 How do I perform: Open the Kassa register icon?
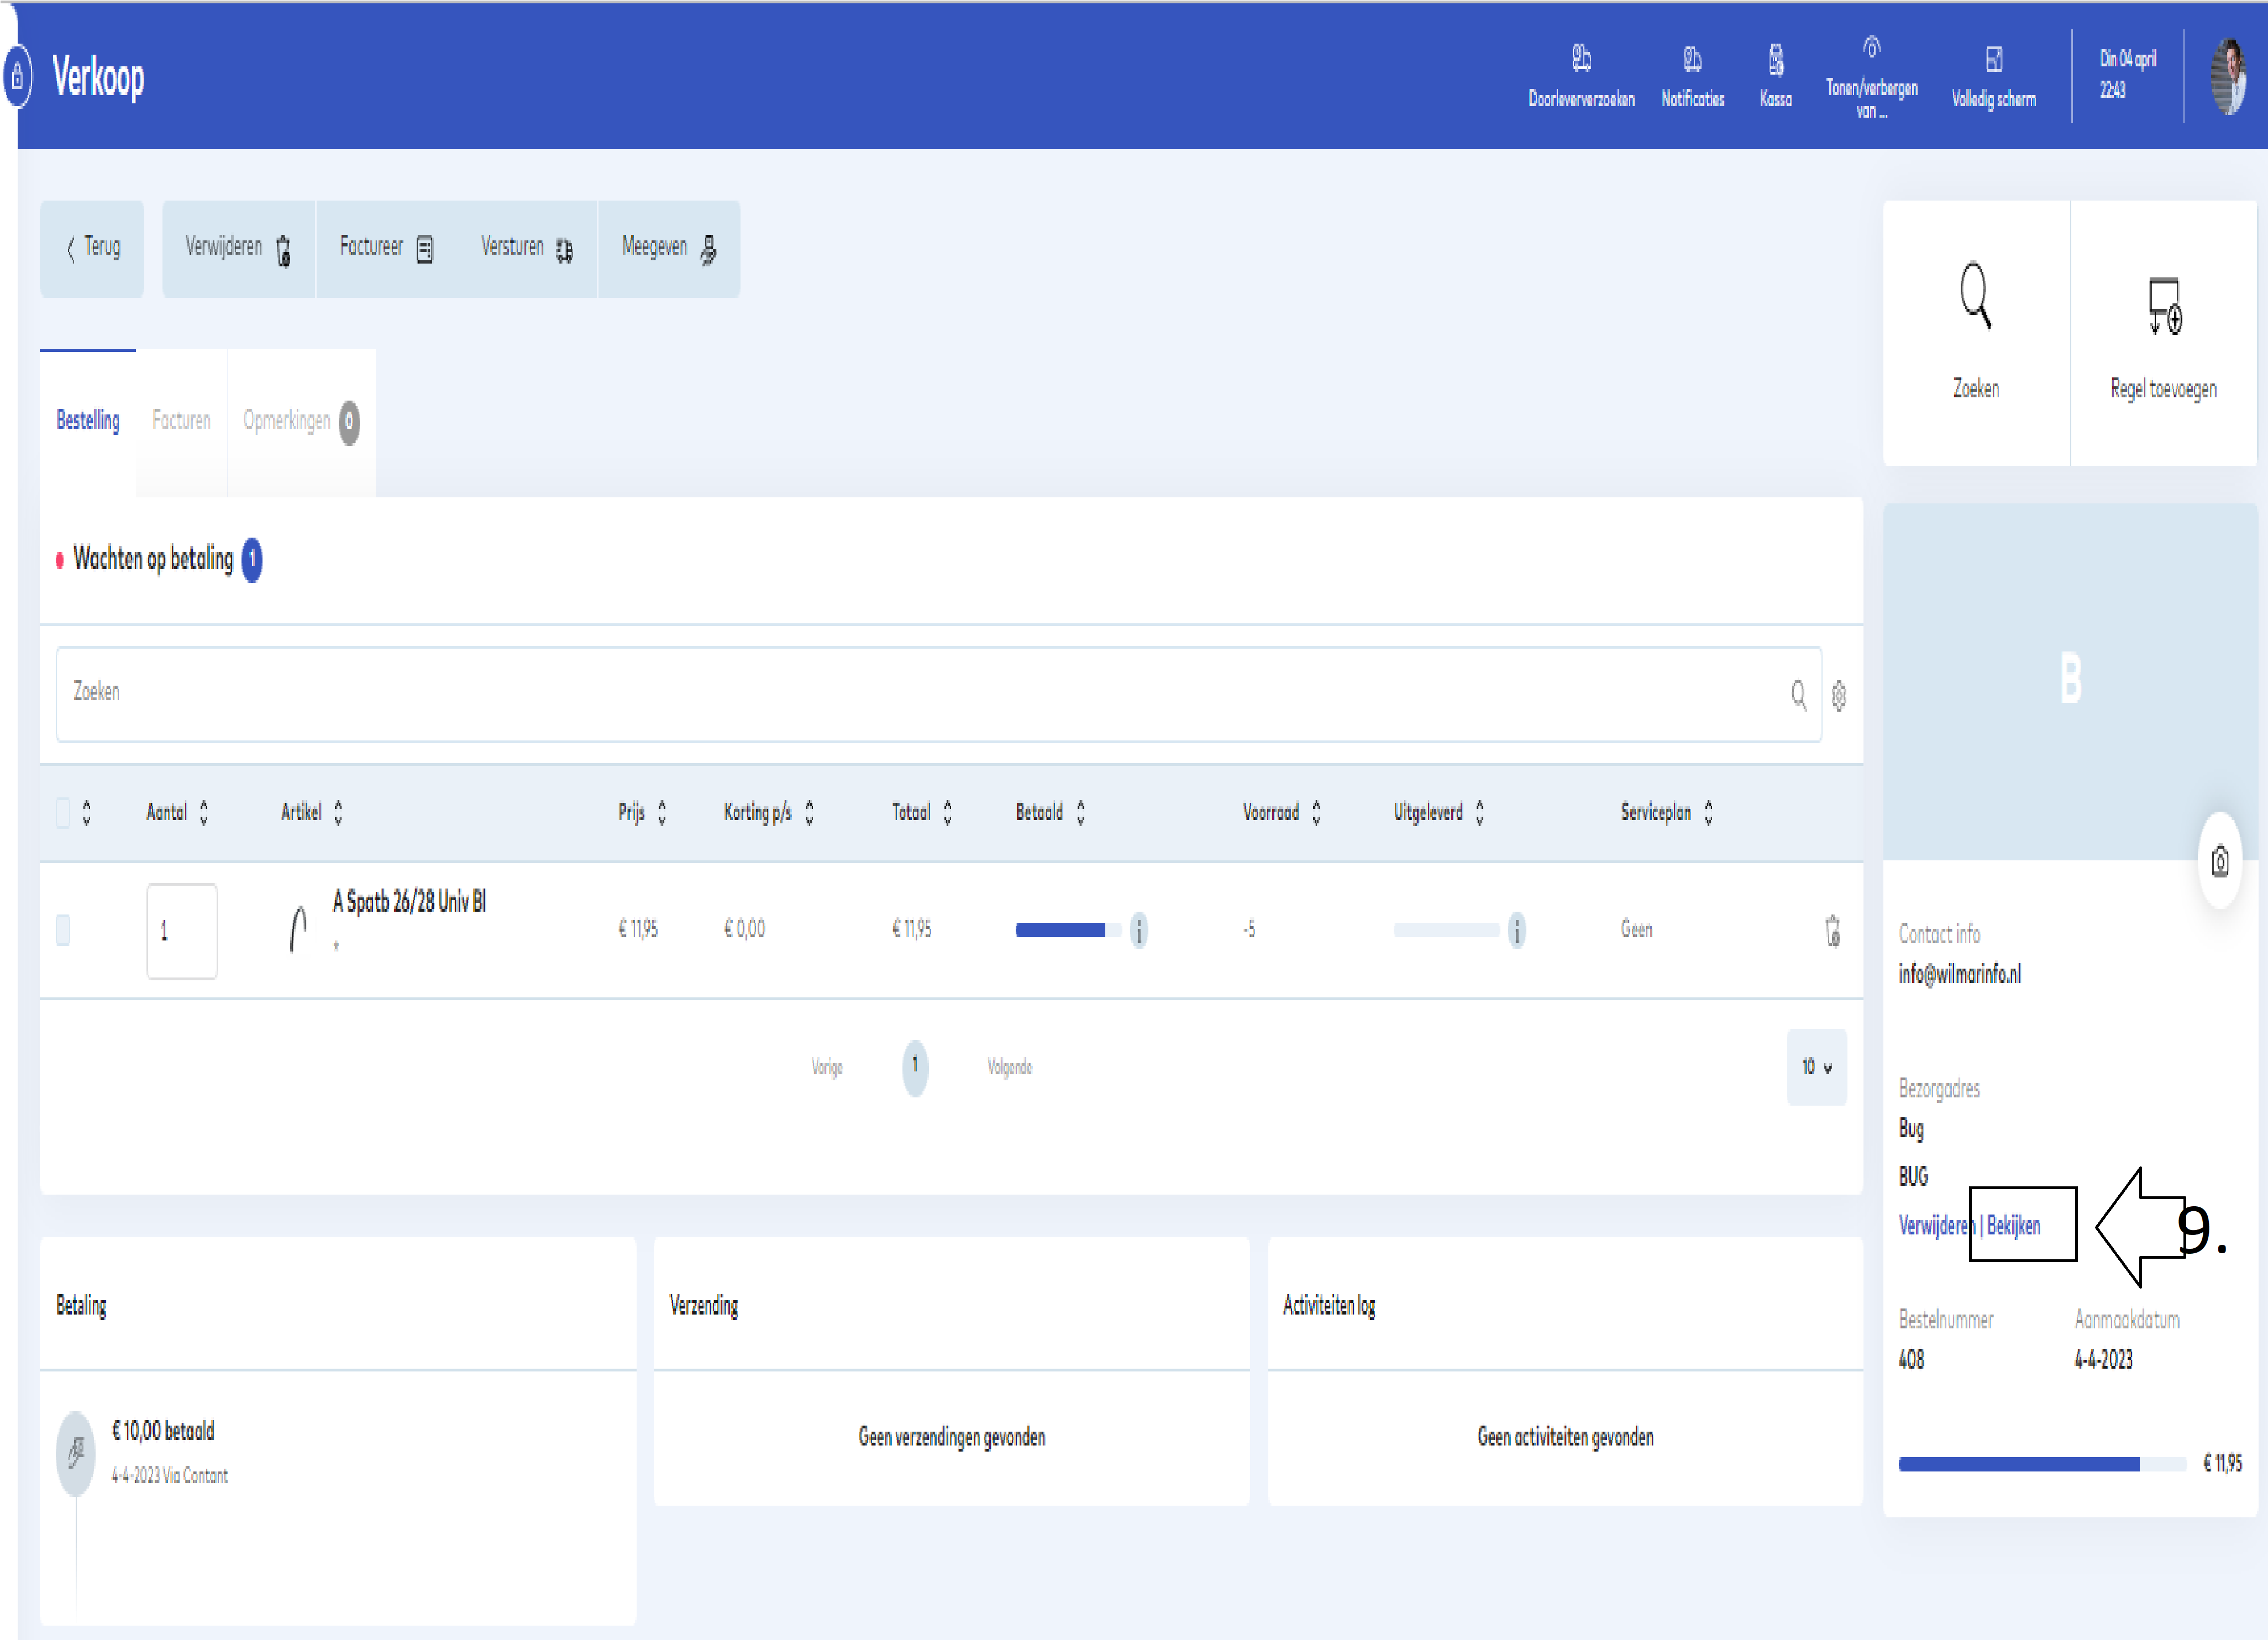(x=1776, y=60)
